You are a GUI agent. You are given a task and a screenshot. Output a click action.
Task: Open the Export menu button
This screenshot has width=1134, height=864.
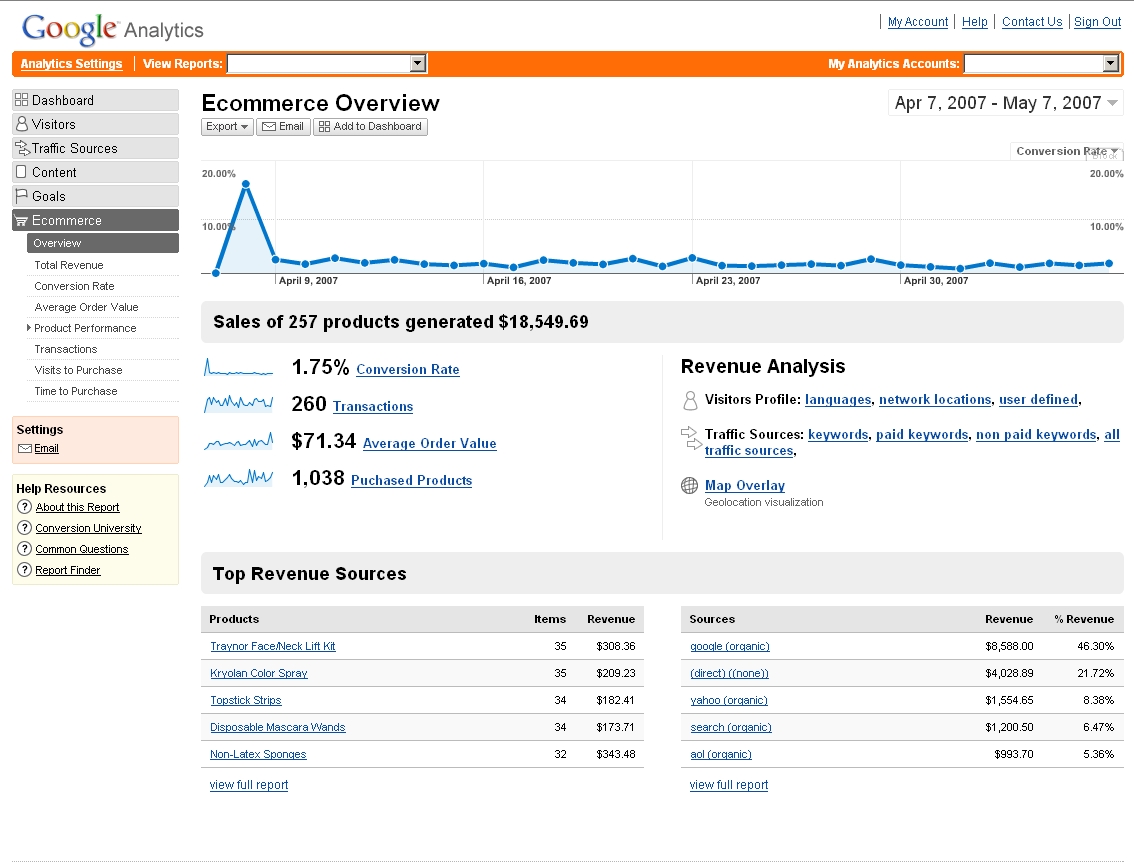[227, 127]
